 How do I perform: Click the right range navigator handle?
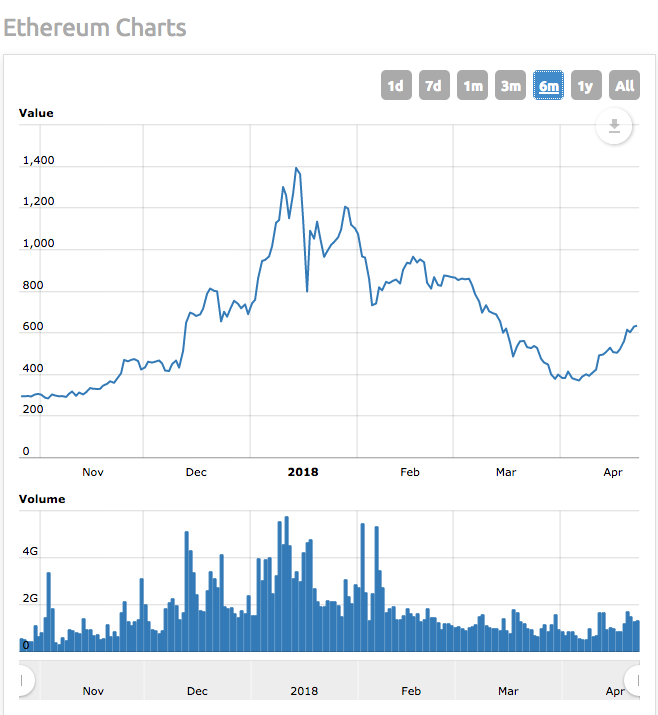click(635, 681)
